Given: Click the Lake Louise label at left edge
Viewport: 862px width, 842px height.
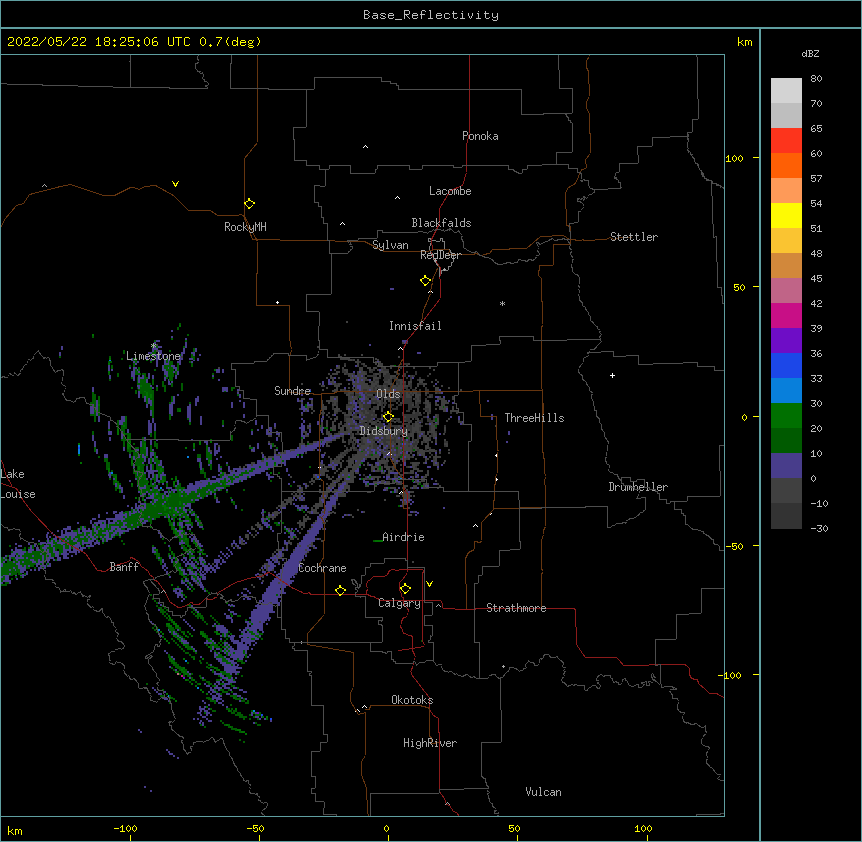Looking at the screenshot, I should coord(18,484).
